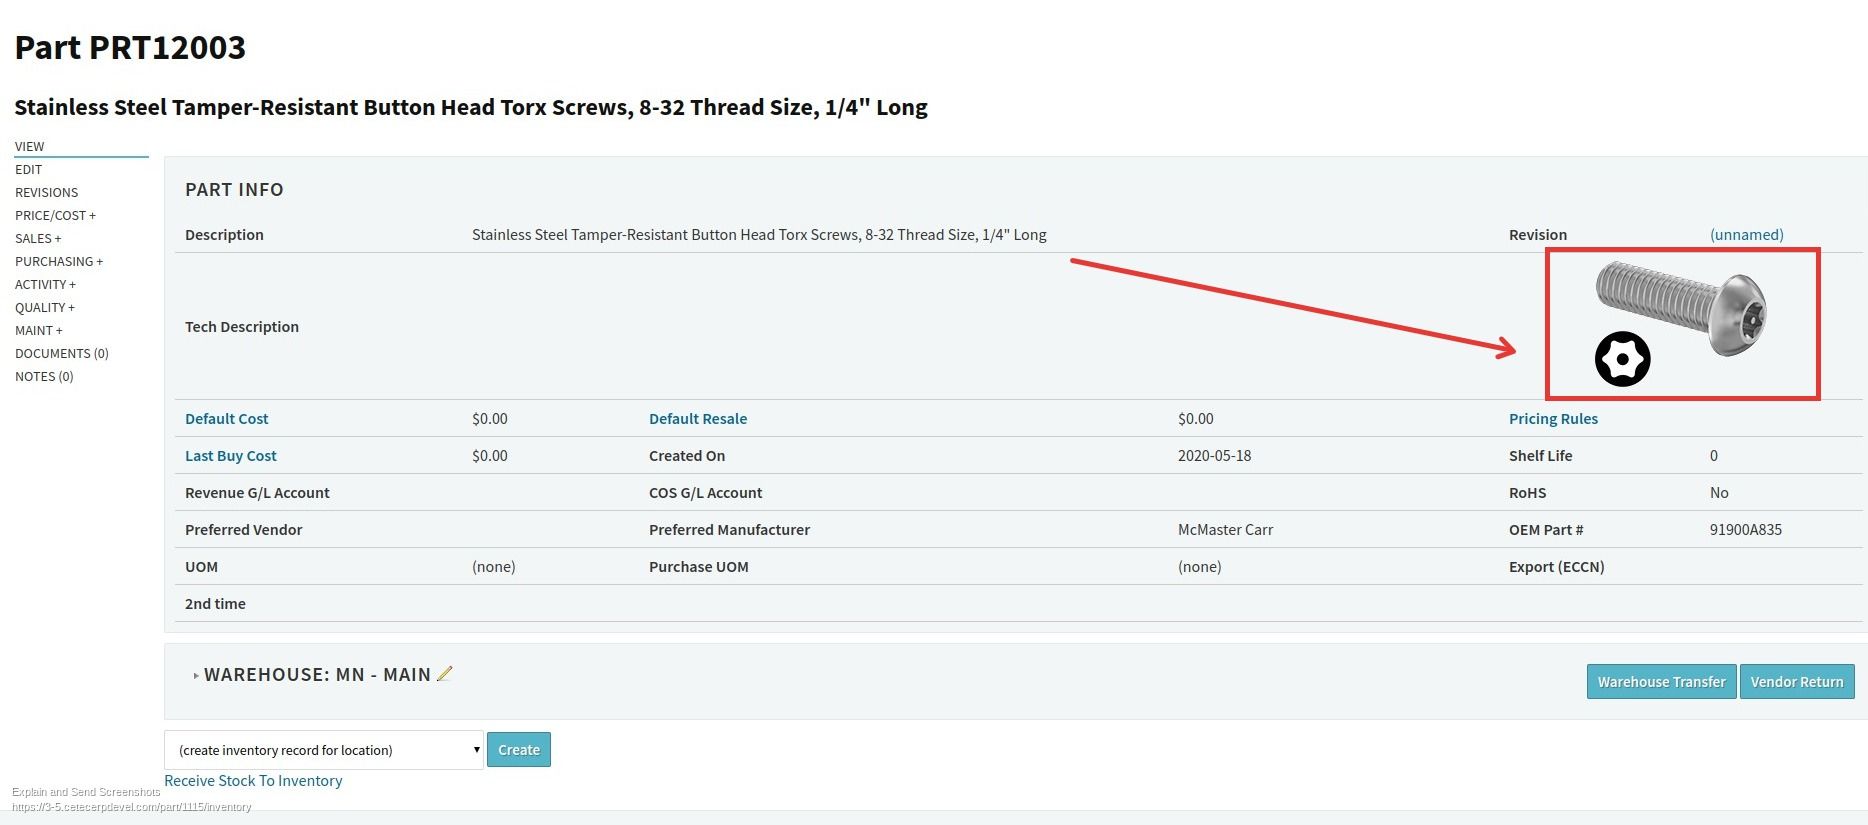Click the Create inventory record button
This screenshot has width=1868, height=825.
[x=518, y=750]
